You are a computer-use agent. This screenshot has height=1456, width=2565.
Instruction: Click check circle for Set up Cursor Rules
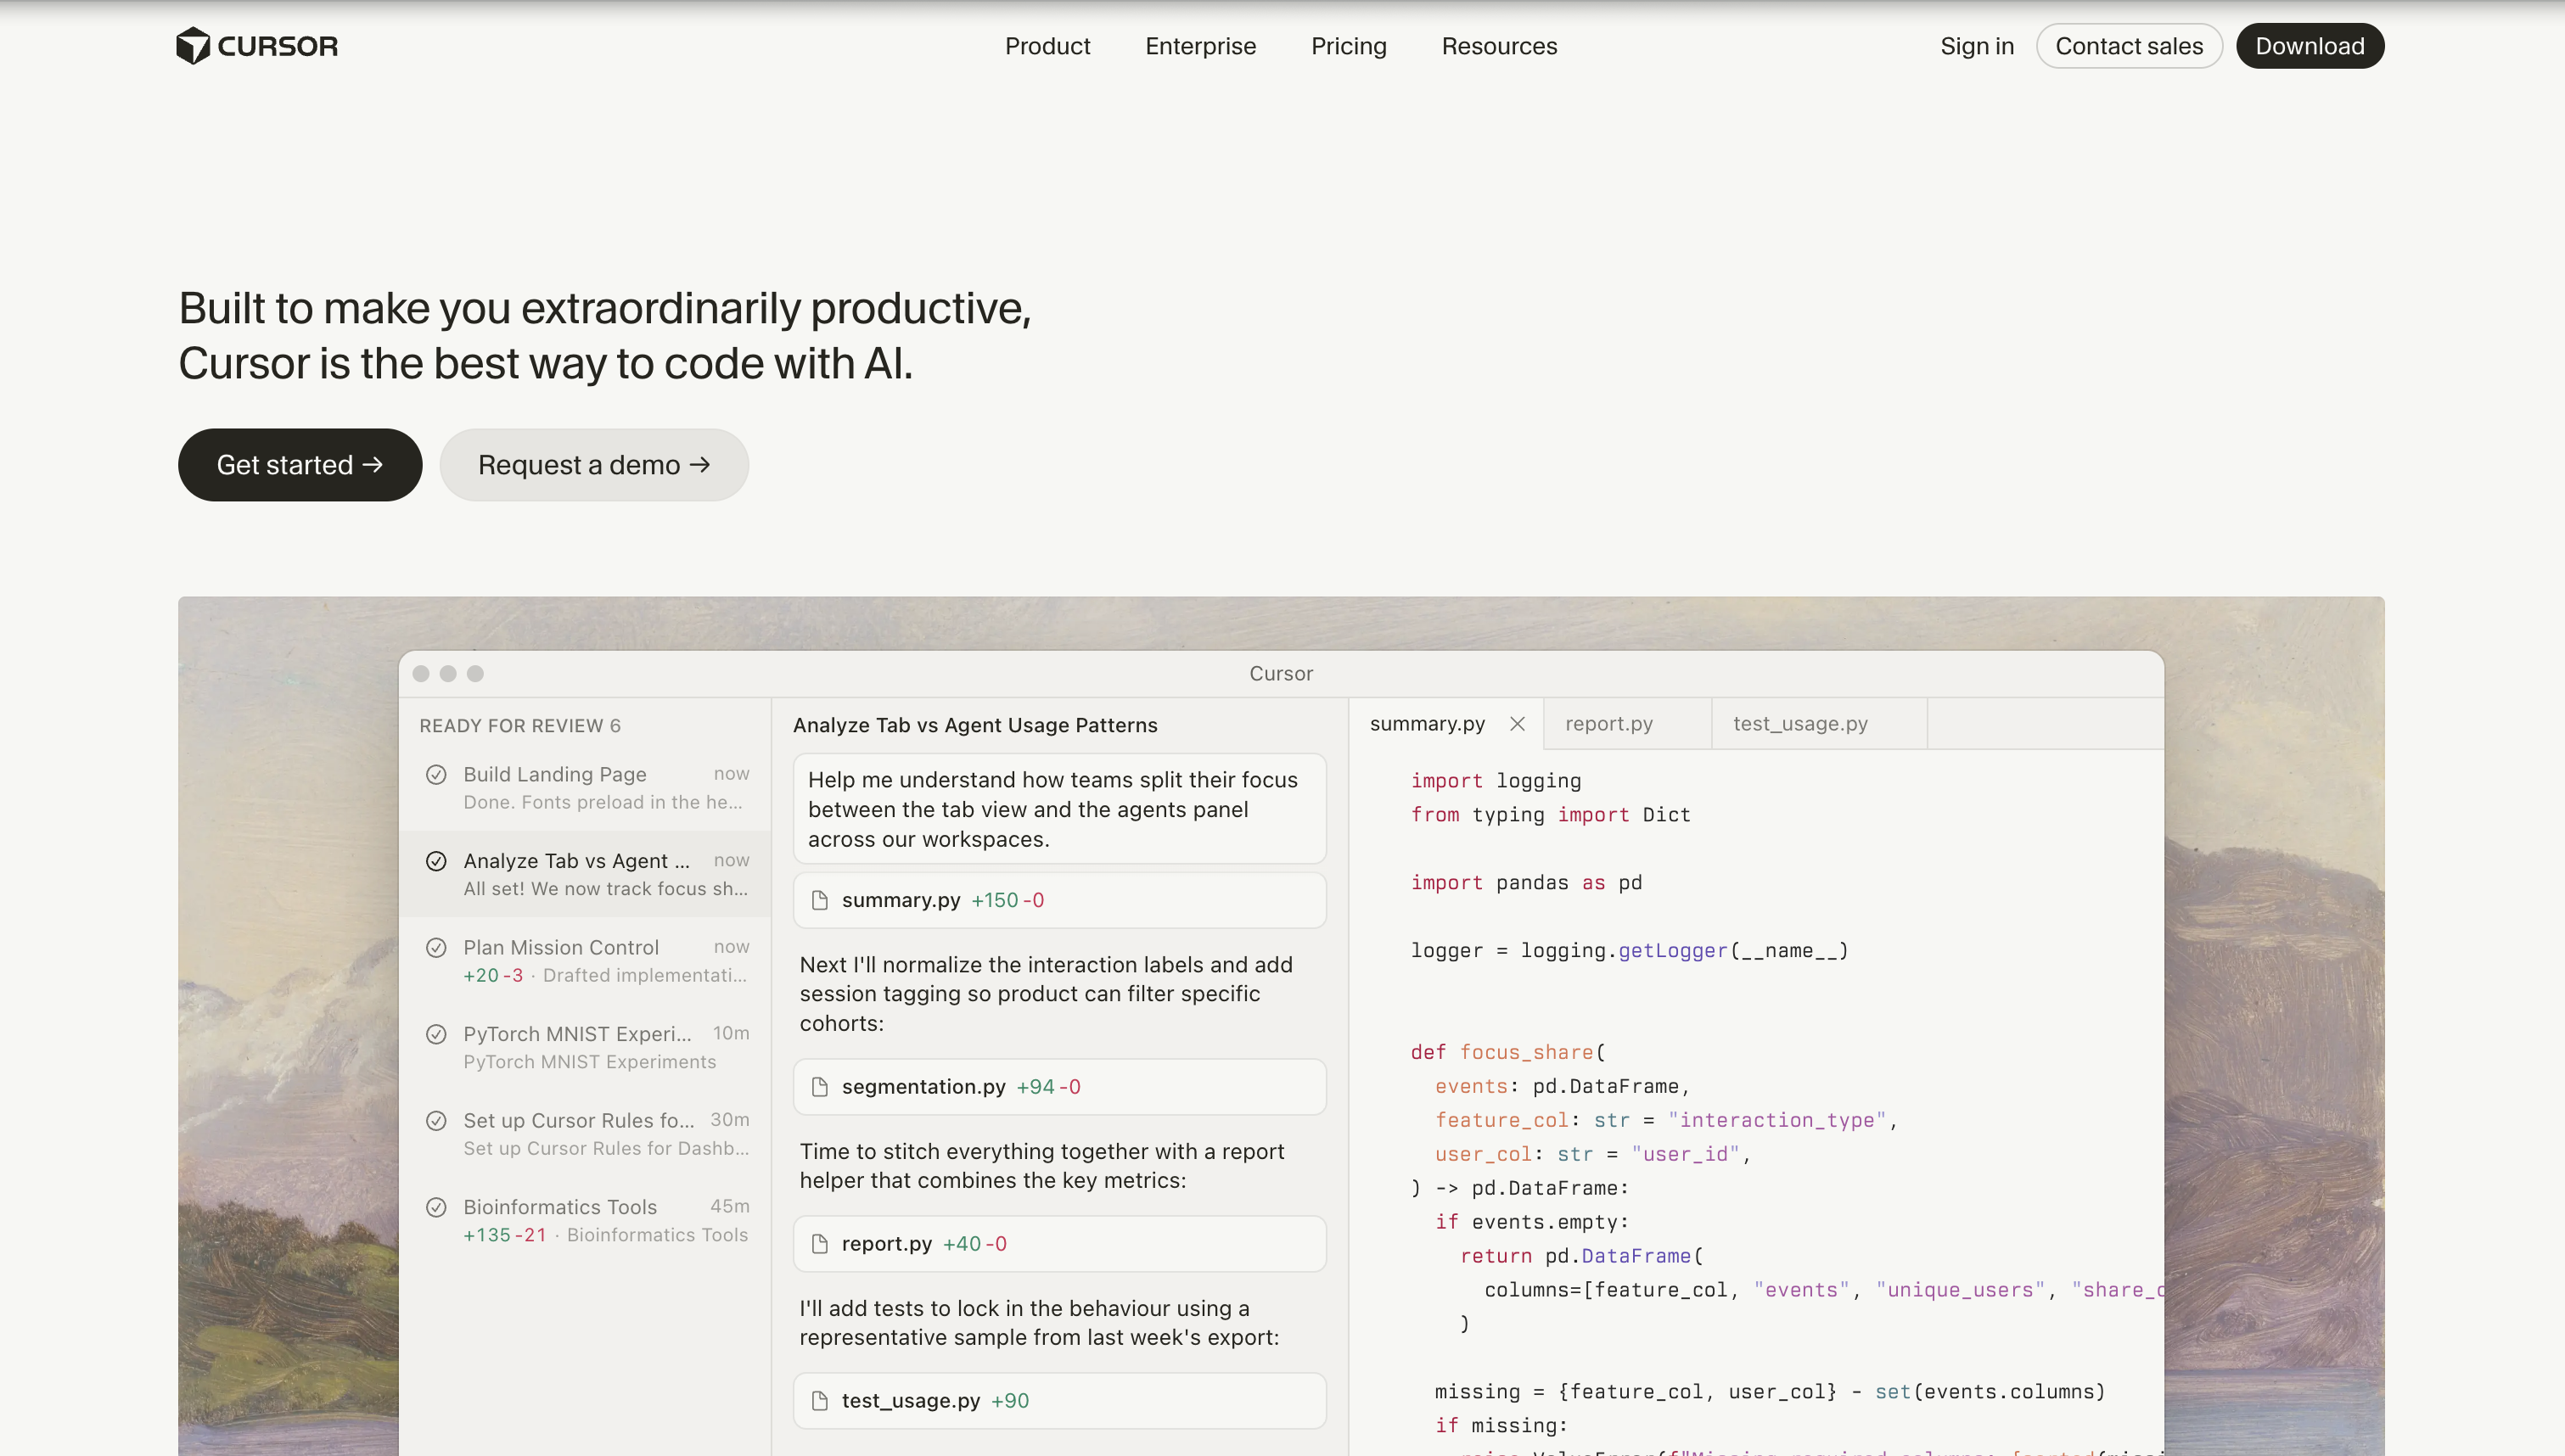[436, 1121]
